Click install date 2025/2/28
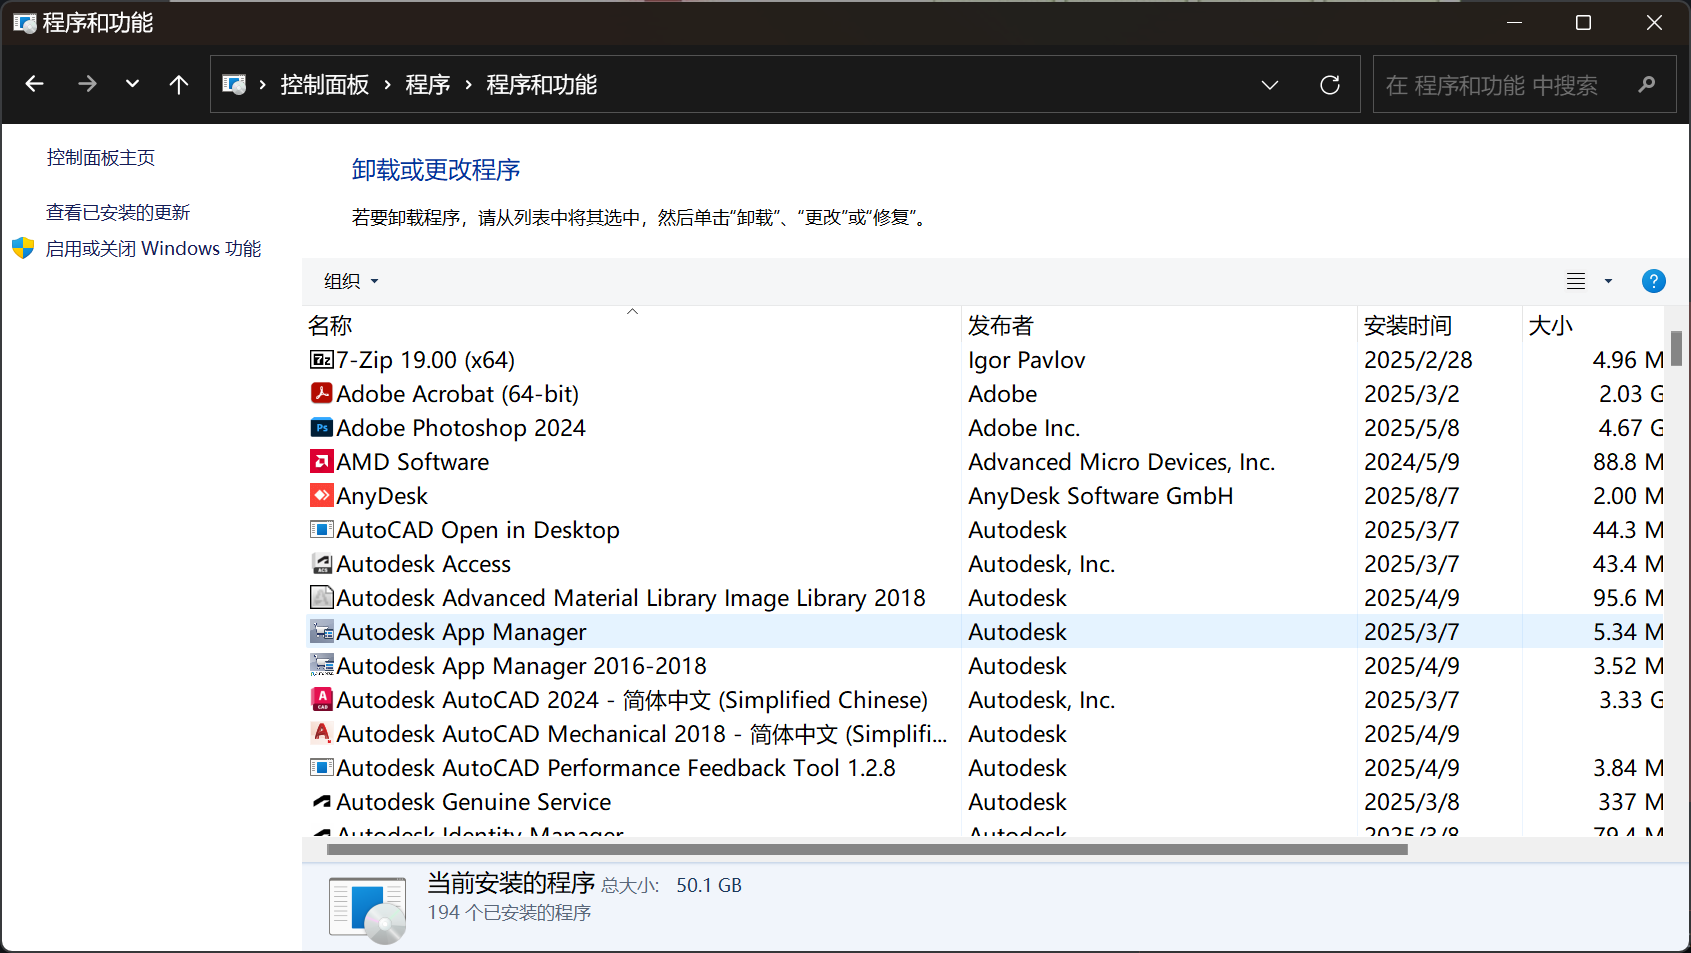 pyautogui.click(x=1418, y=360)
